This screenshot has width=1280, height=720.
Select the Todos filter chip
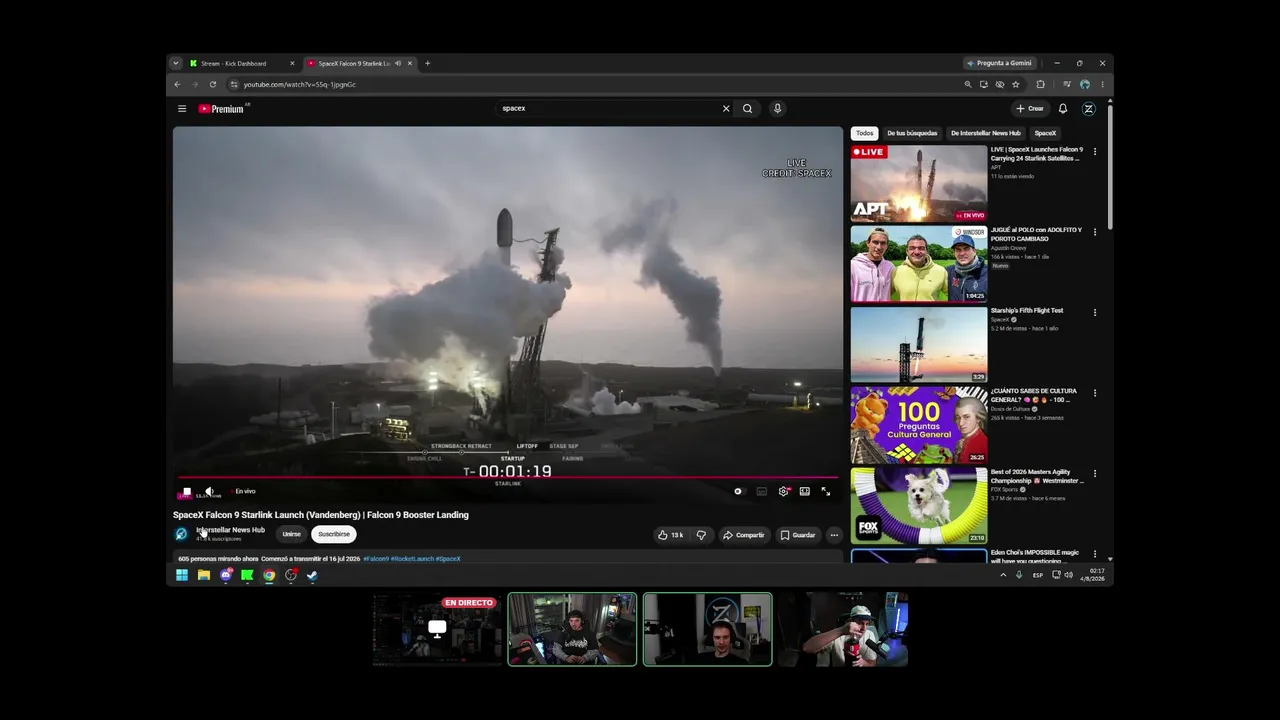(865, 133)
